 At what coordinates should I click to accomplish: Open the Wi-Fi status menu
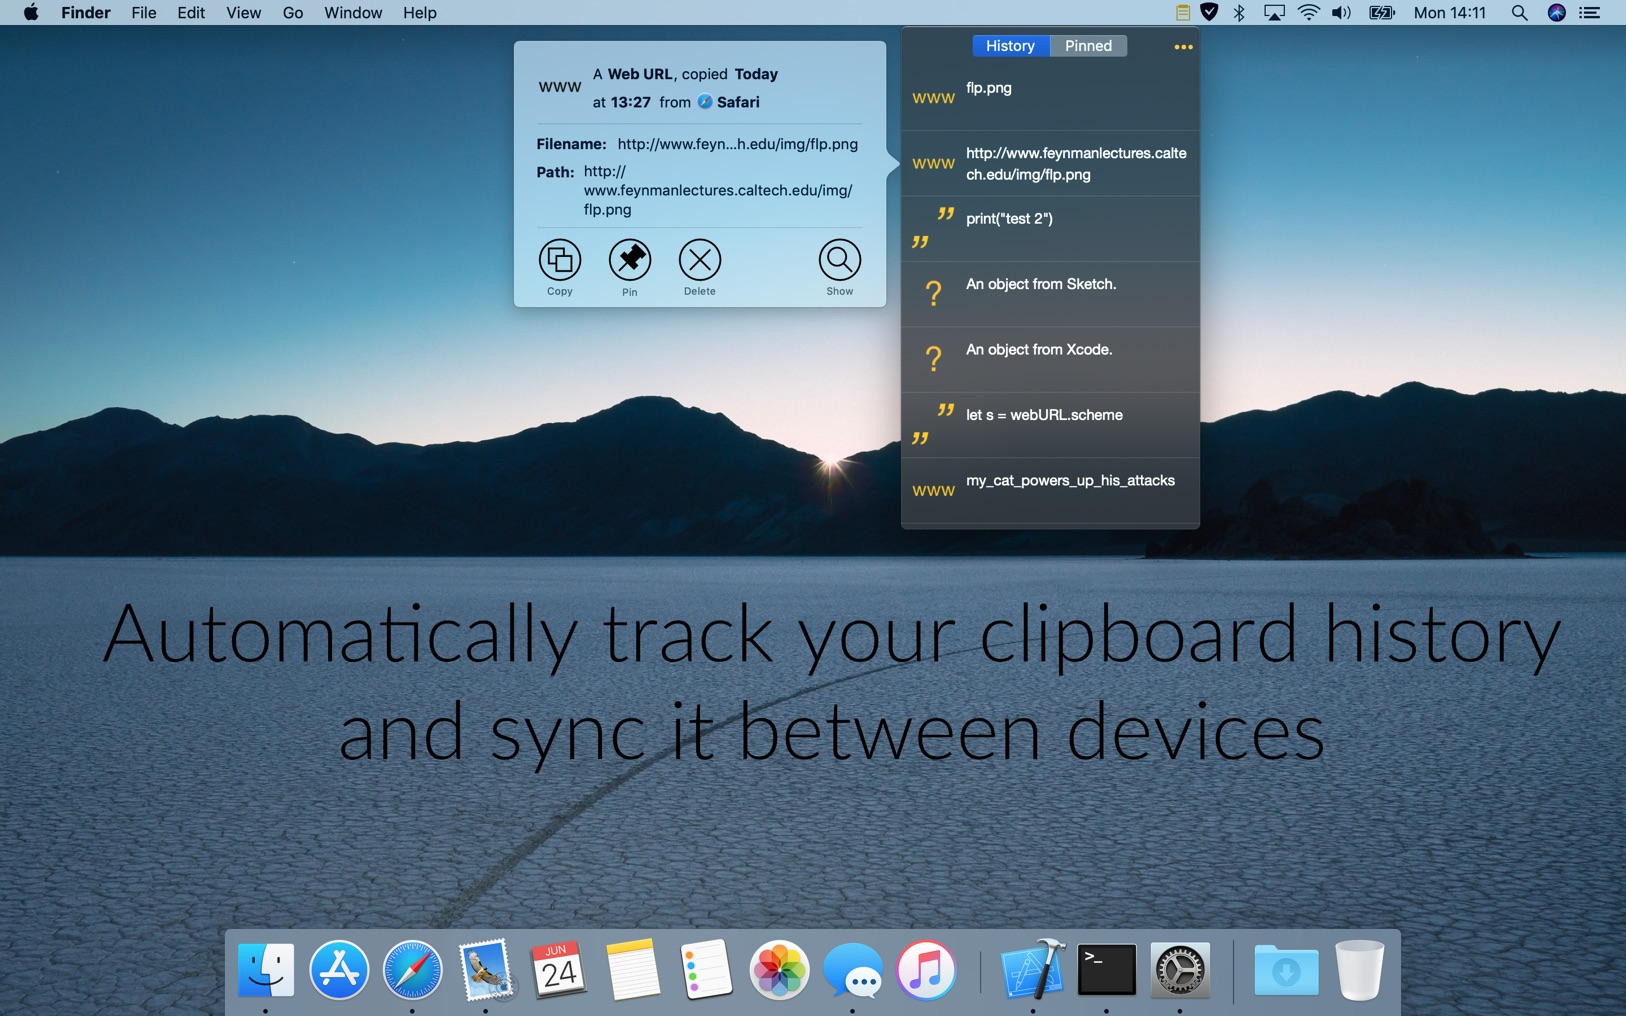(x=1308, y=13)
